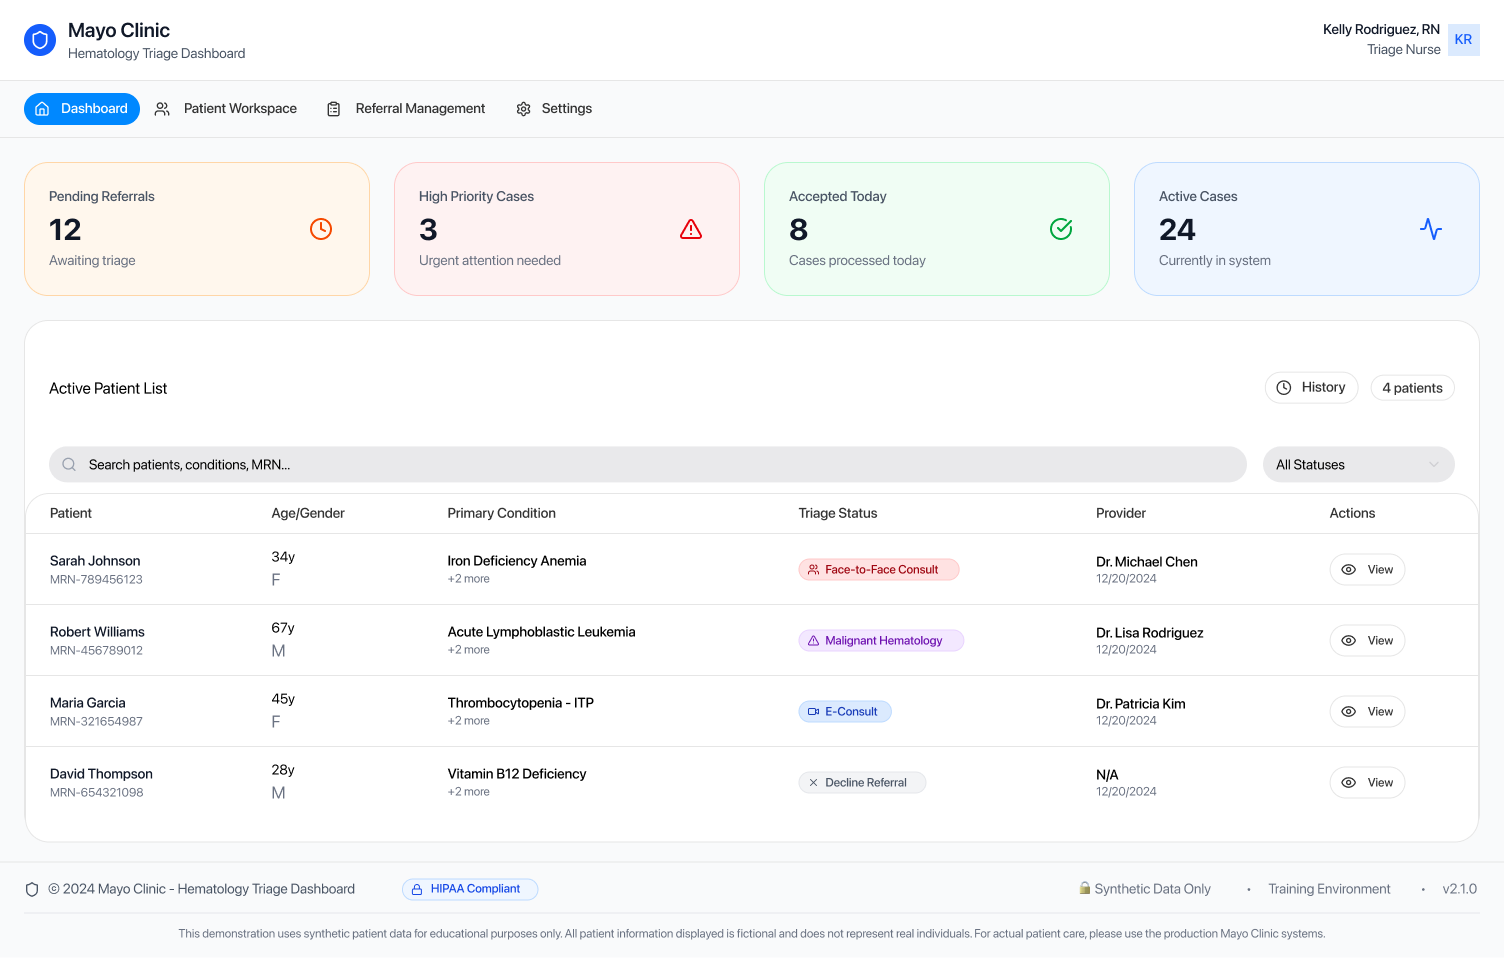The height and width of the screenshot is (958, 1504).
Task: Click the HIPAA Compliant badge
Action: click(470, 889)
